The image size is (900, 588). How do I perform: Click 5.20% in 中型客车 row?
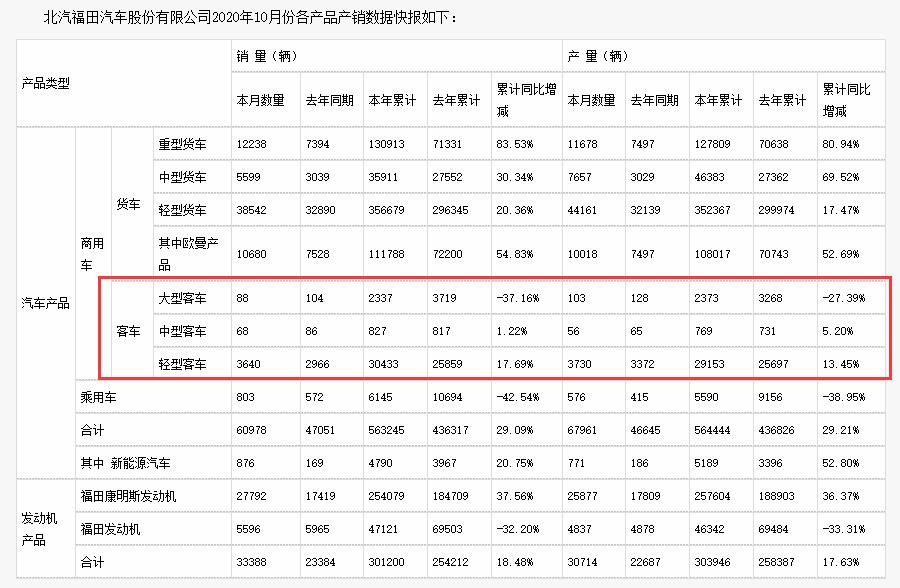click(837, 331)
